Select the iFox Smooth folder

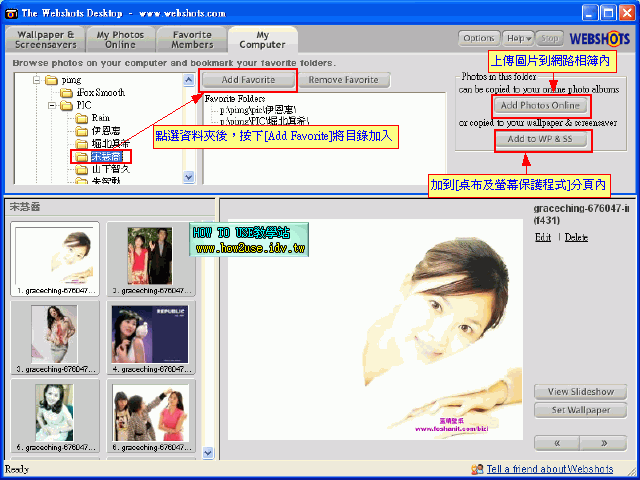coord(93,93)
